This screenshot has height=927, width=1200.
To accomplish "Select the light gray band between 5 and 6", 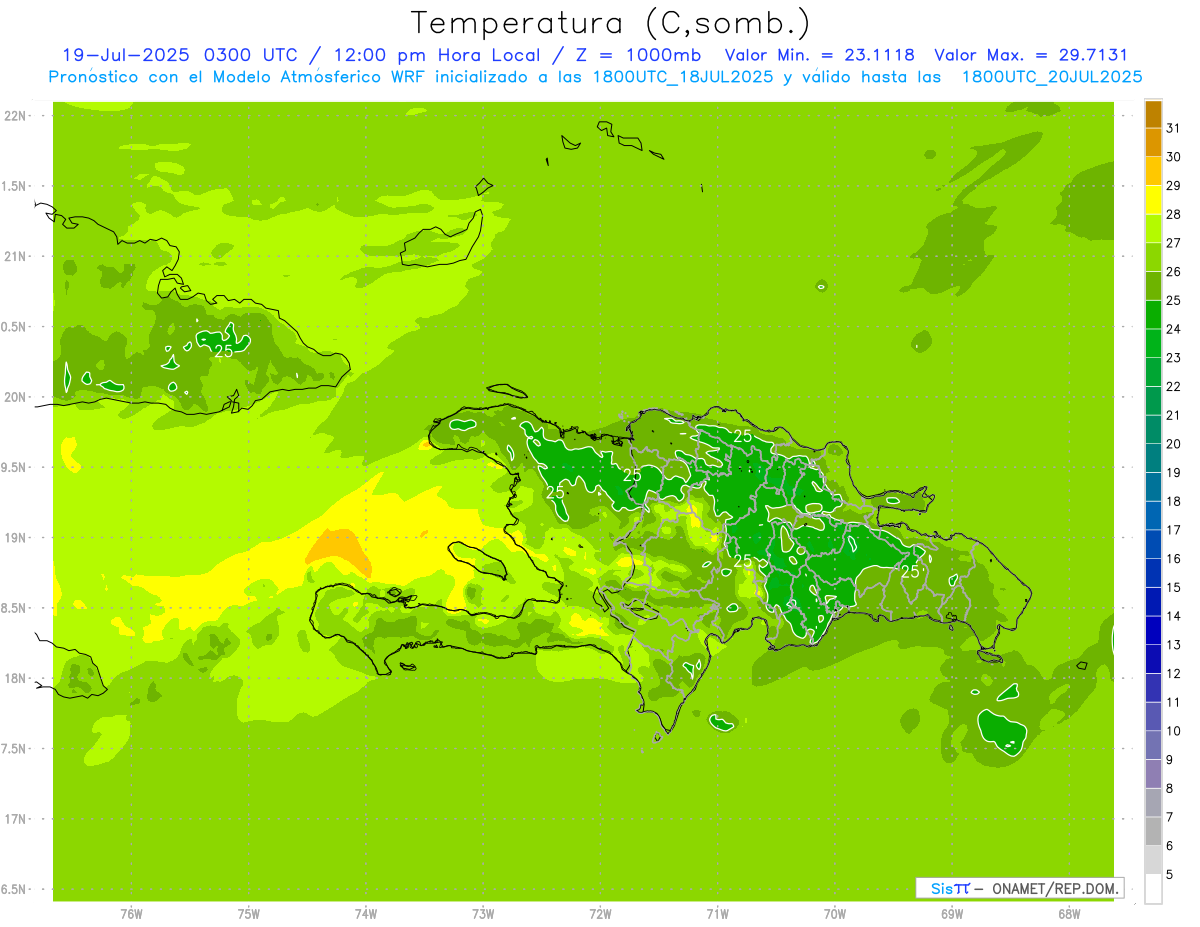I will [x=1153, y=860].
